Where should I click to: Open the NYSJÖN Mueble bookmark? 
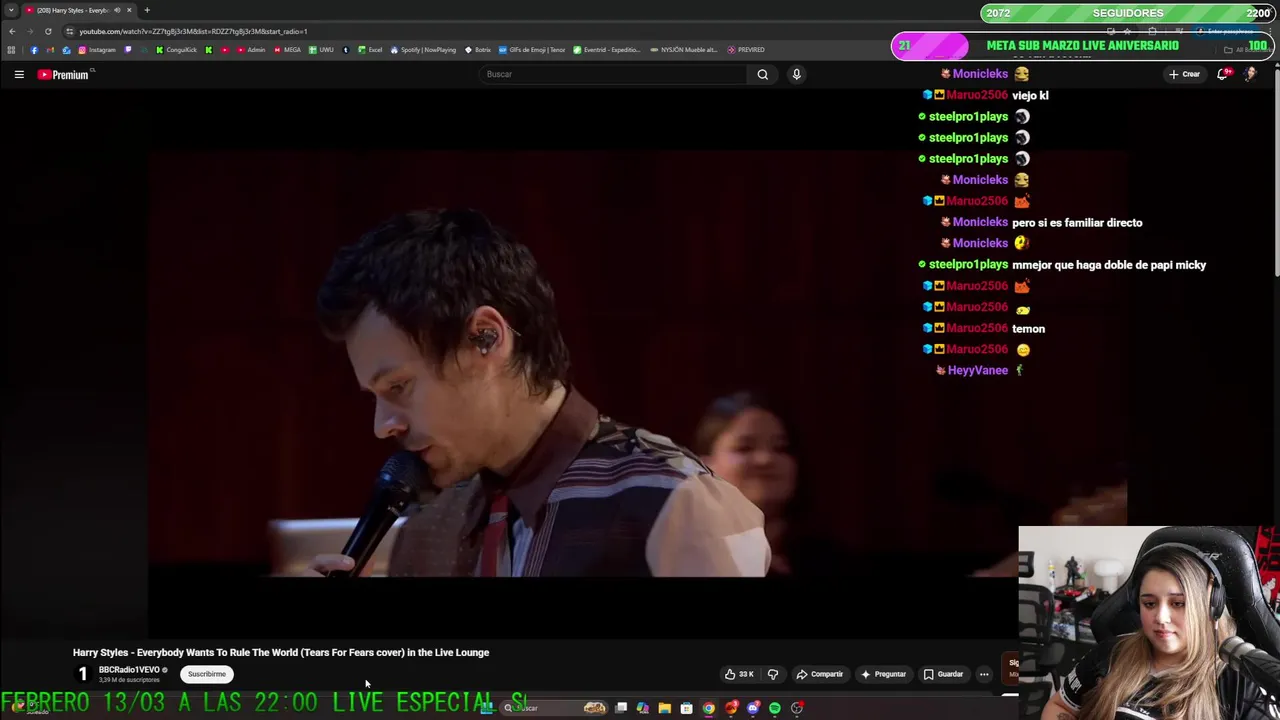(x=683, y=50)
